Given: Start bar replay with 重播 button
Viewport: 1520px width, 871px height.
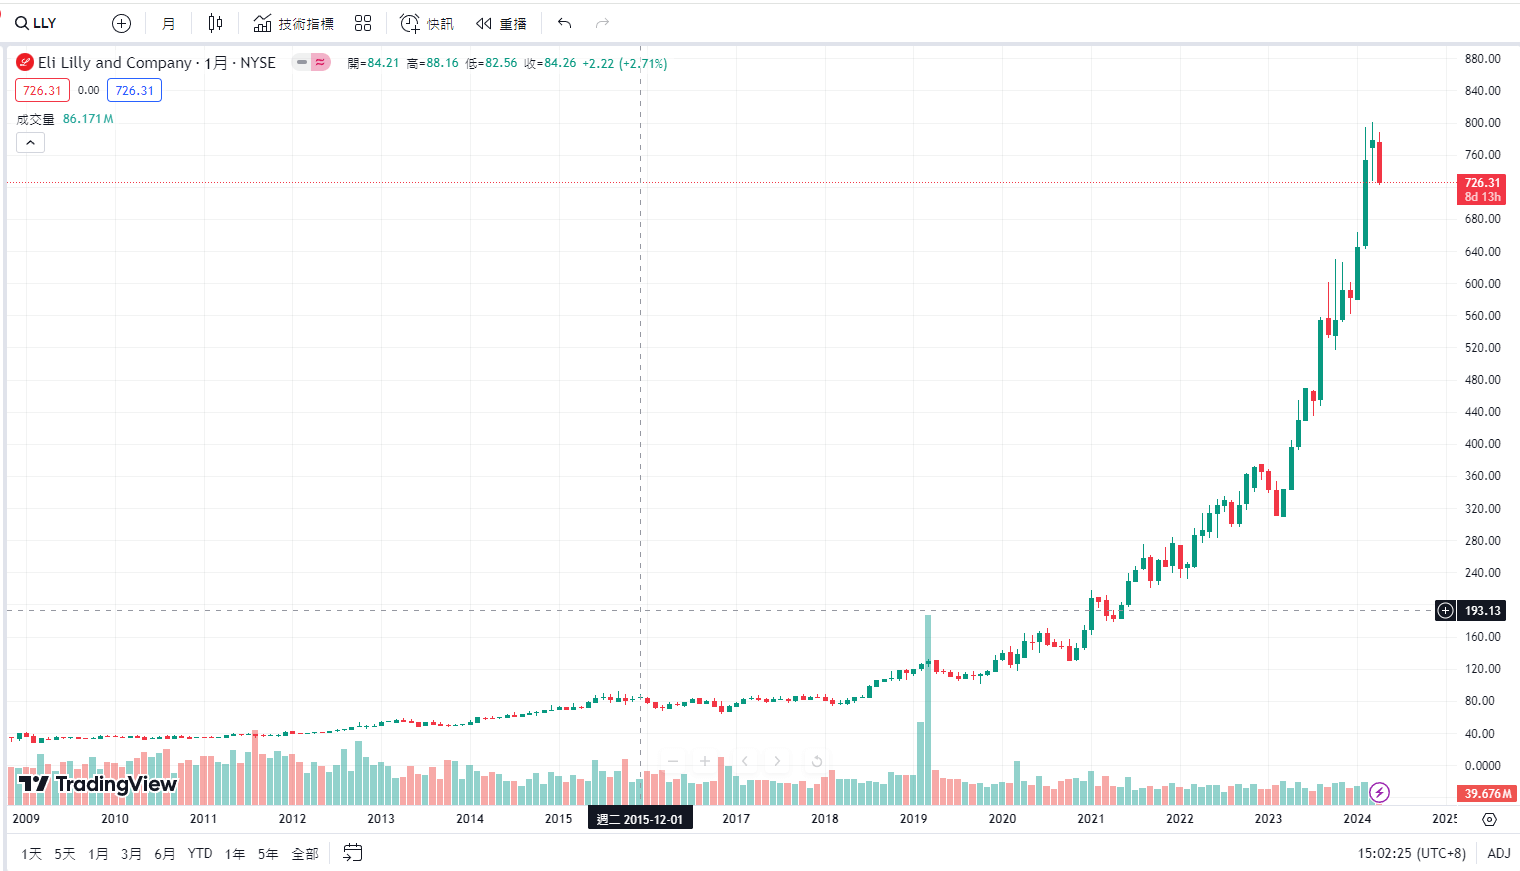Looking at the screenshot, I should point(502,23).
